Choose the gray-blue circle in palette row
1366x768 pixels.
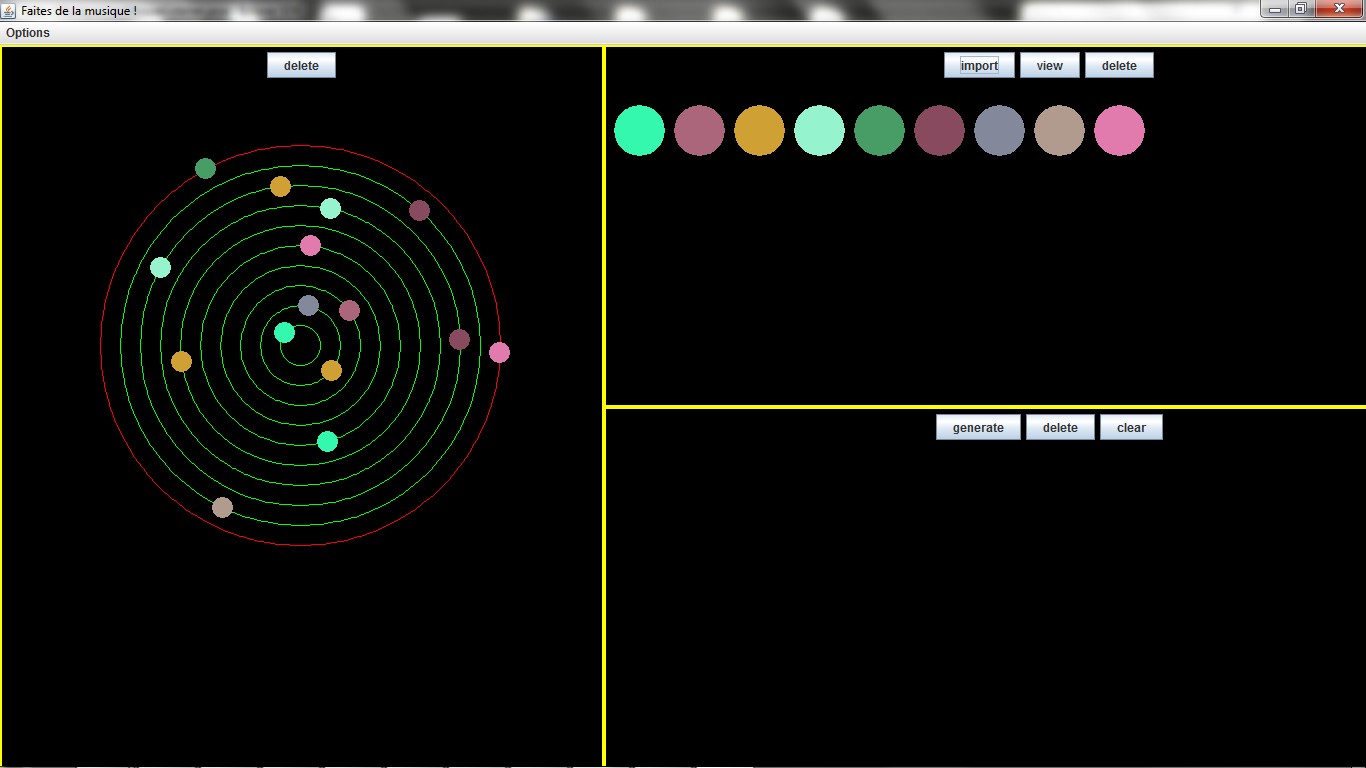pos(999,131)
